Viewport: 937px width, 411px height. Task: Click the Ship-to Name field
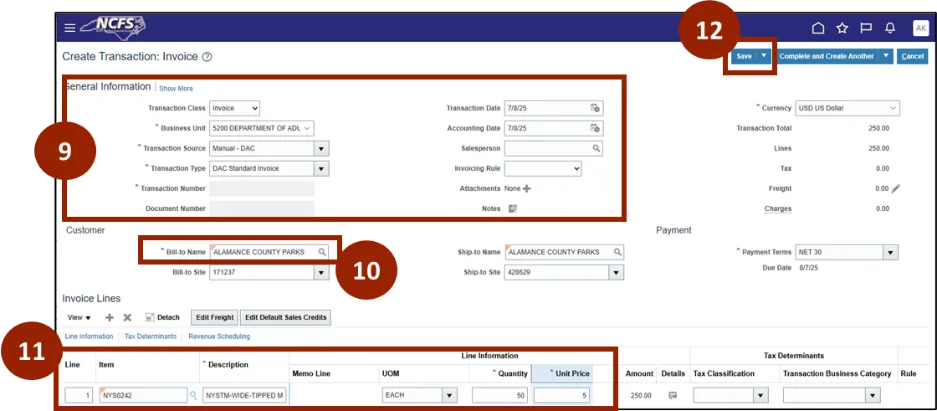pos(564,252)
